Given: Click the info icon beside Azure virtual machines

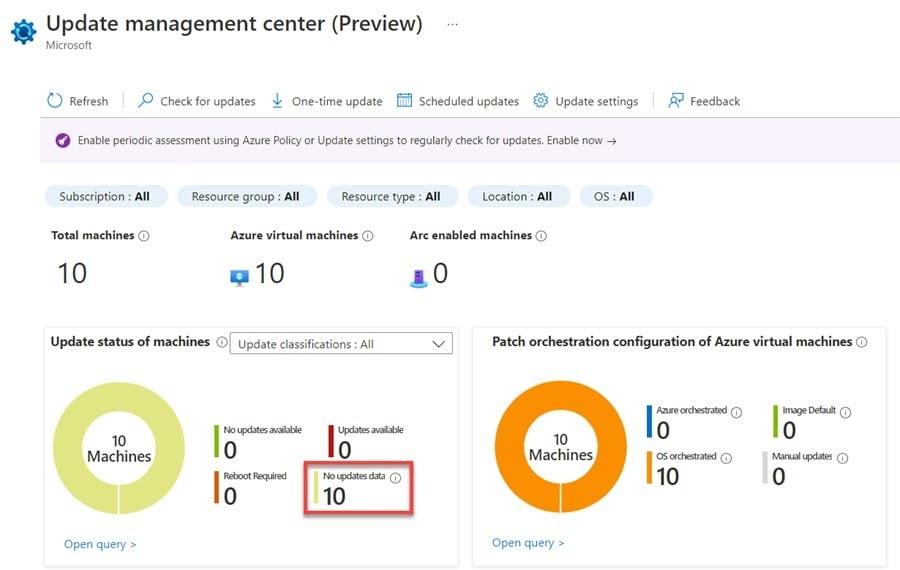Looking at the screenshot, I should click(x=368, y=236).
